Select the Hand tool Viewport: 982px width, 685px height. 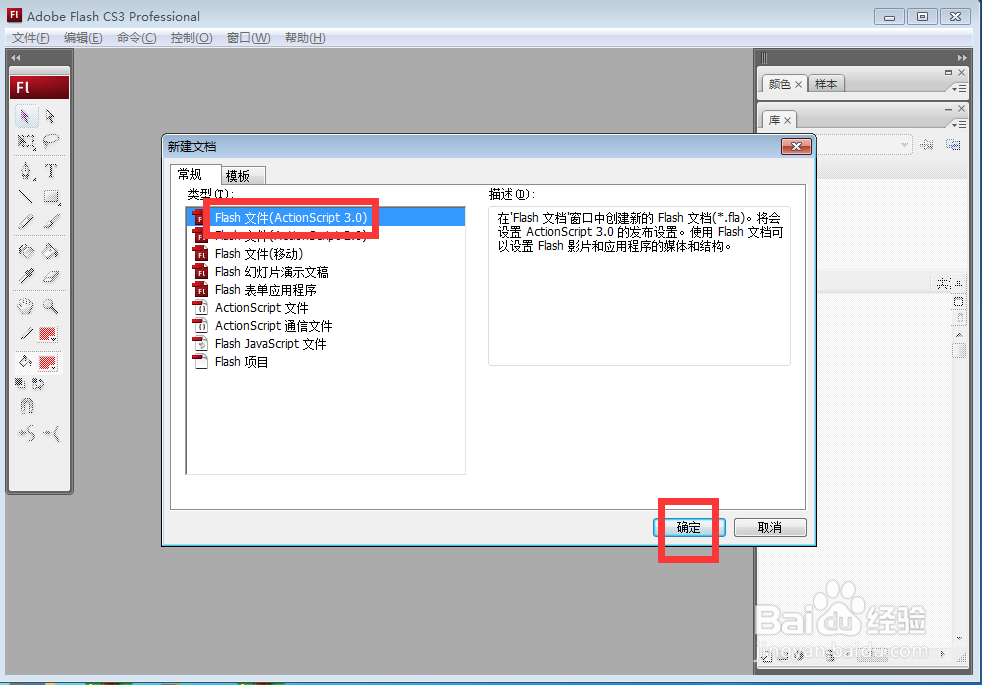coord(26,306)
